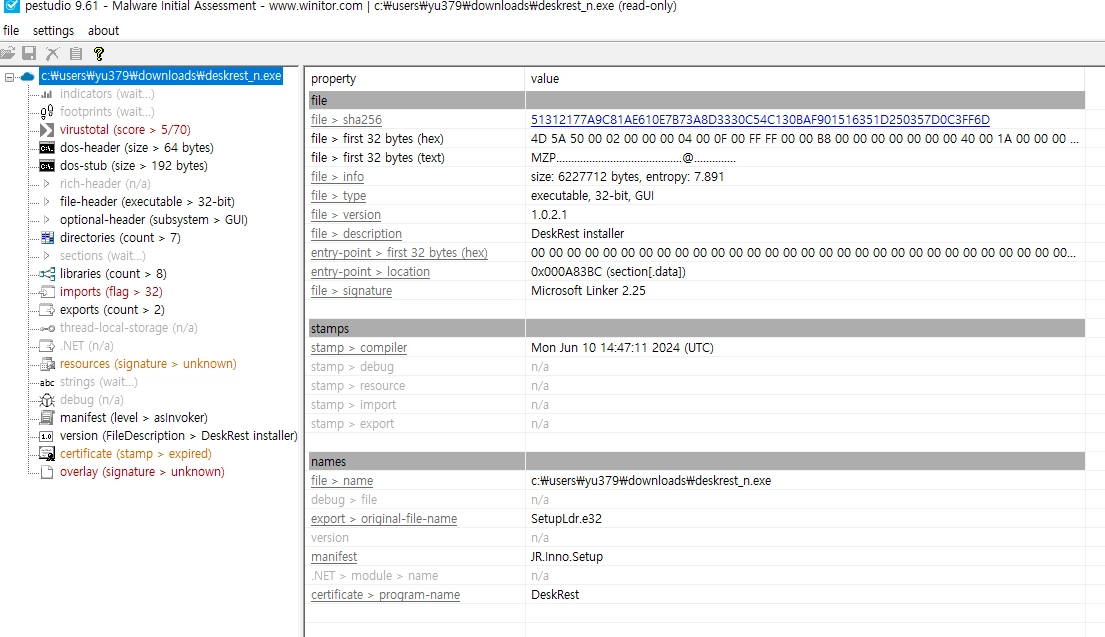Click the overlay page icon
The image size is (1105, 637).
[x=47, y=472]
